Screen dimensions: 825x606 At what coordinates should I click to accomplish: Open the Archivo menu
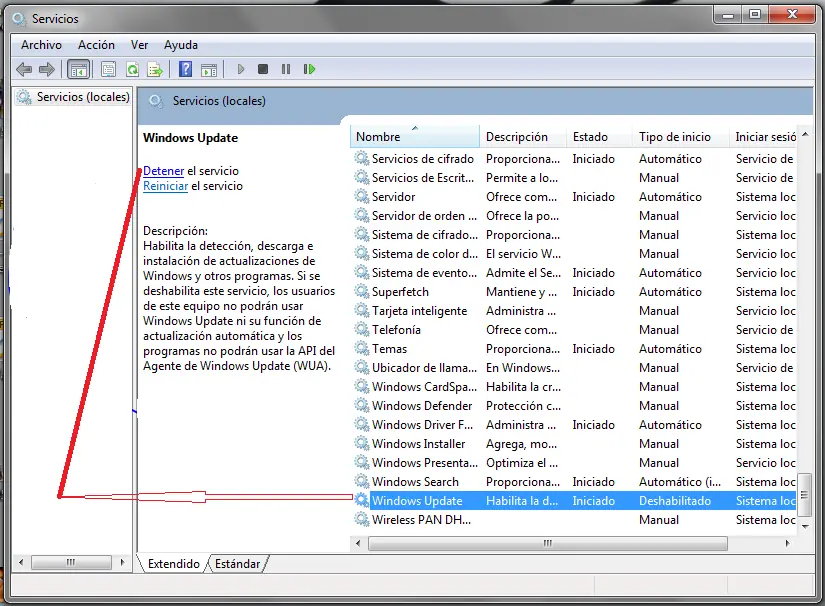click(x=41, y=45)
